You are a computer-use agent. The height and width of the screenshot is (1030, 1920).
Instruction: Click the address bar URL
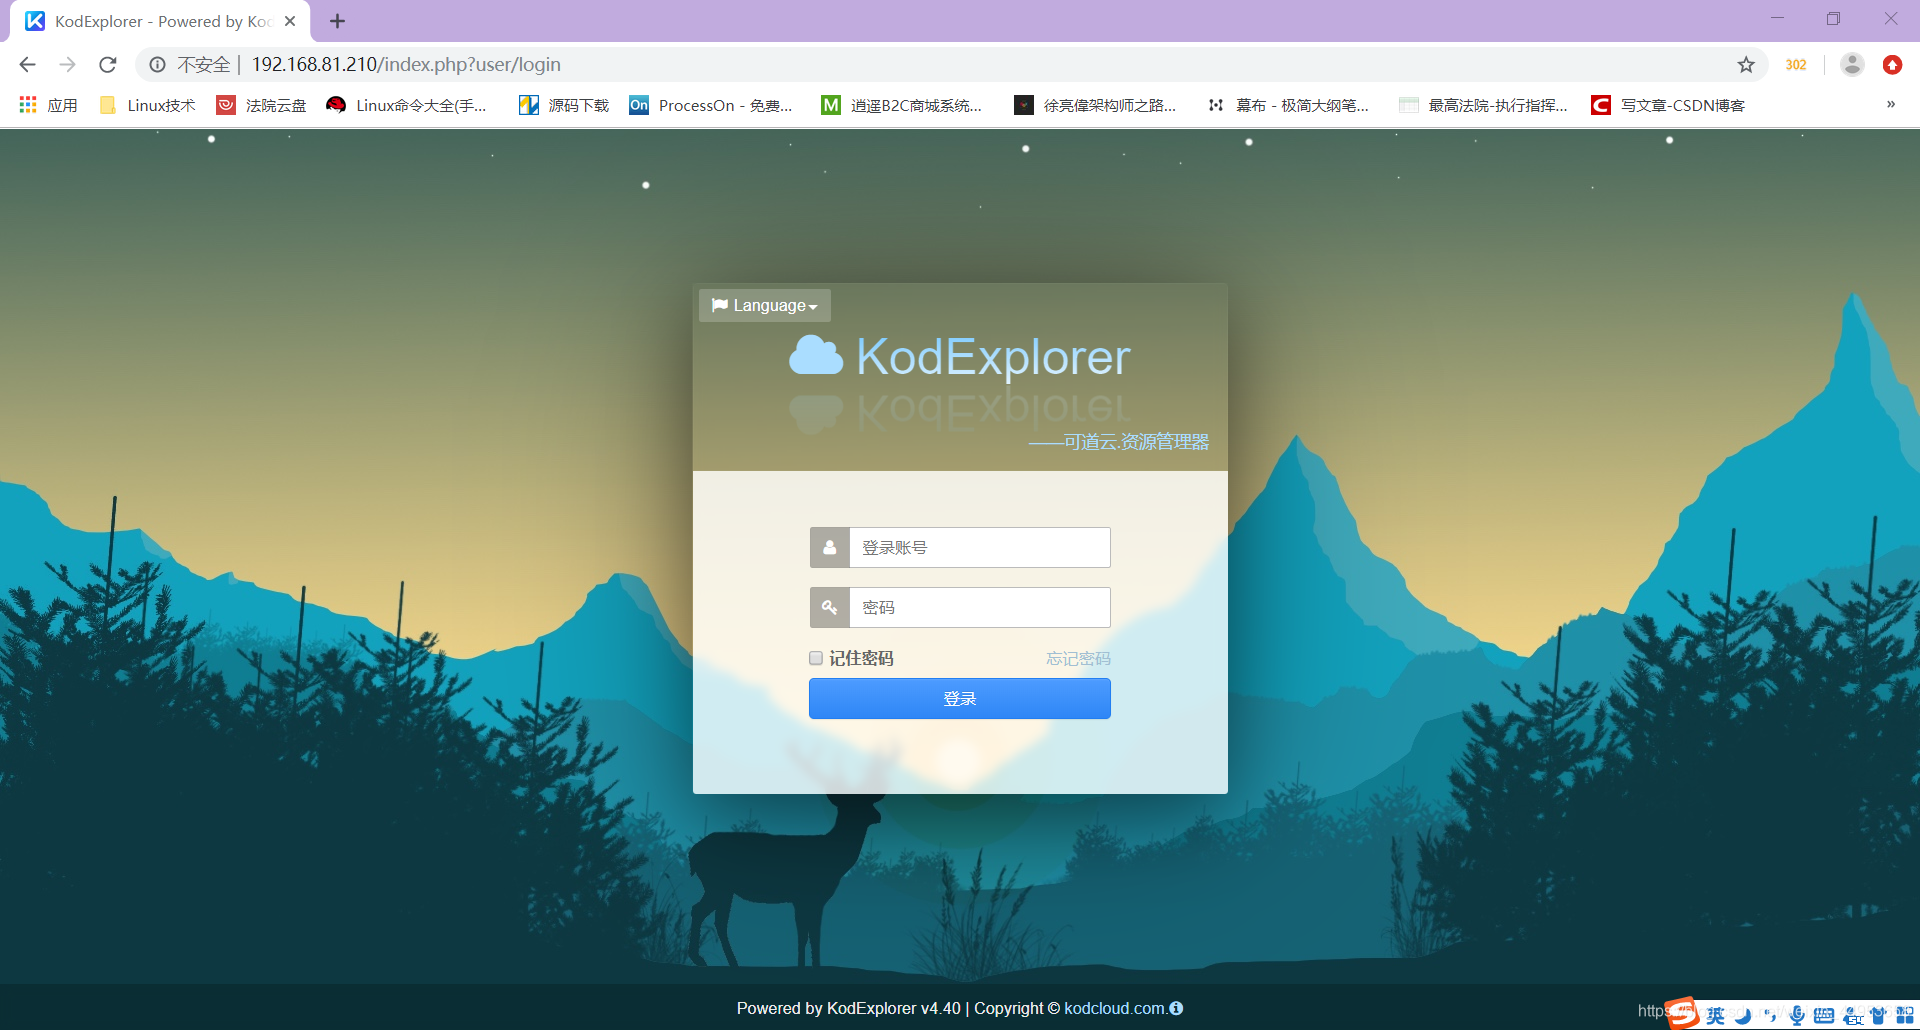click(406, 64)
